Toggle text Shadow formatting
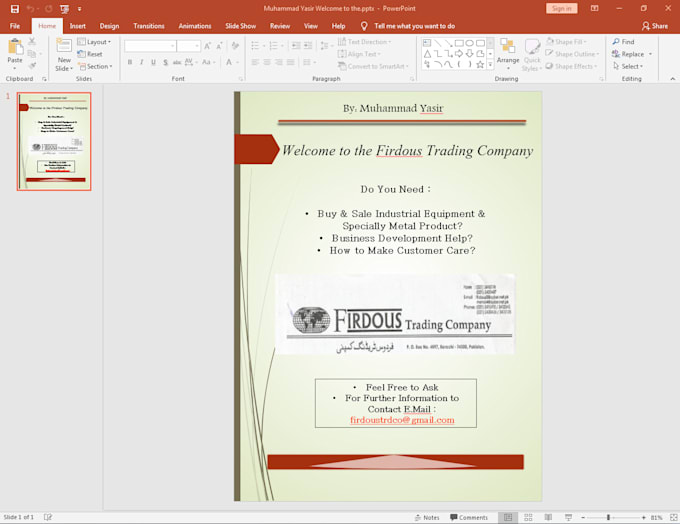680x524 pixels. coord(165,62)
